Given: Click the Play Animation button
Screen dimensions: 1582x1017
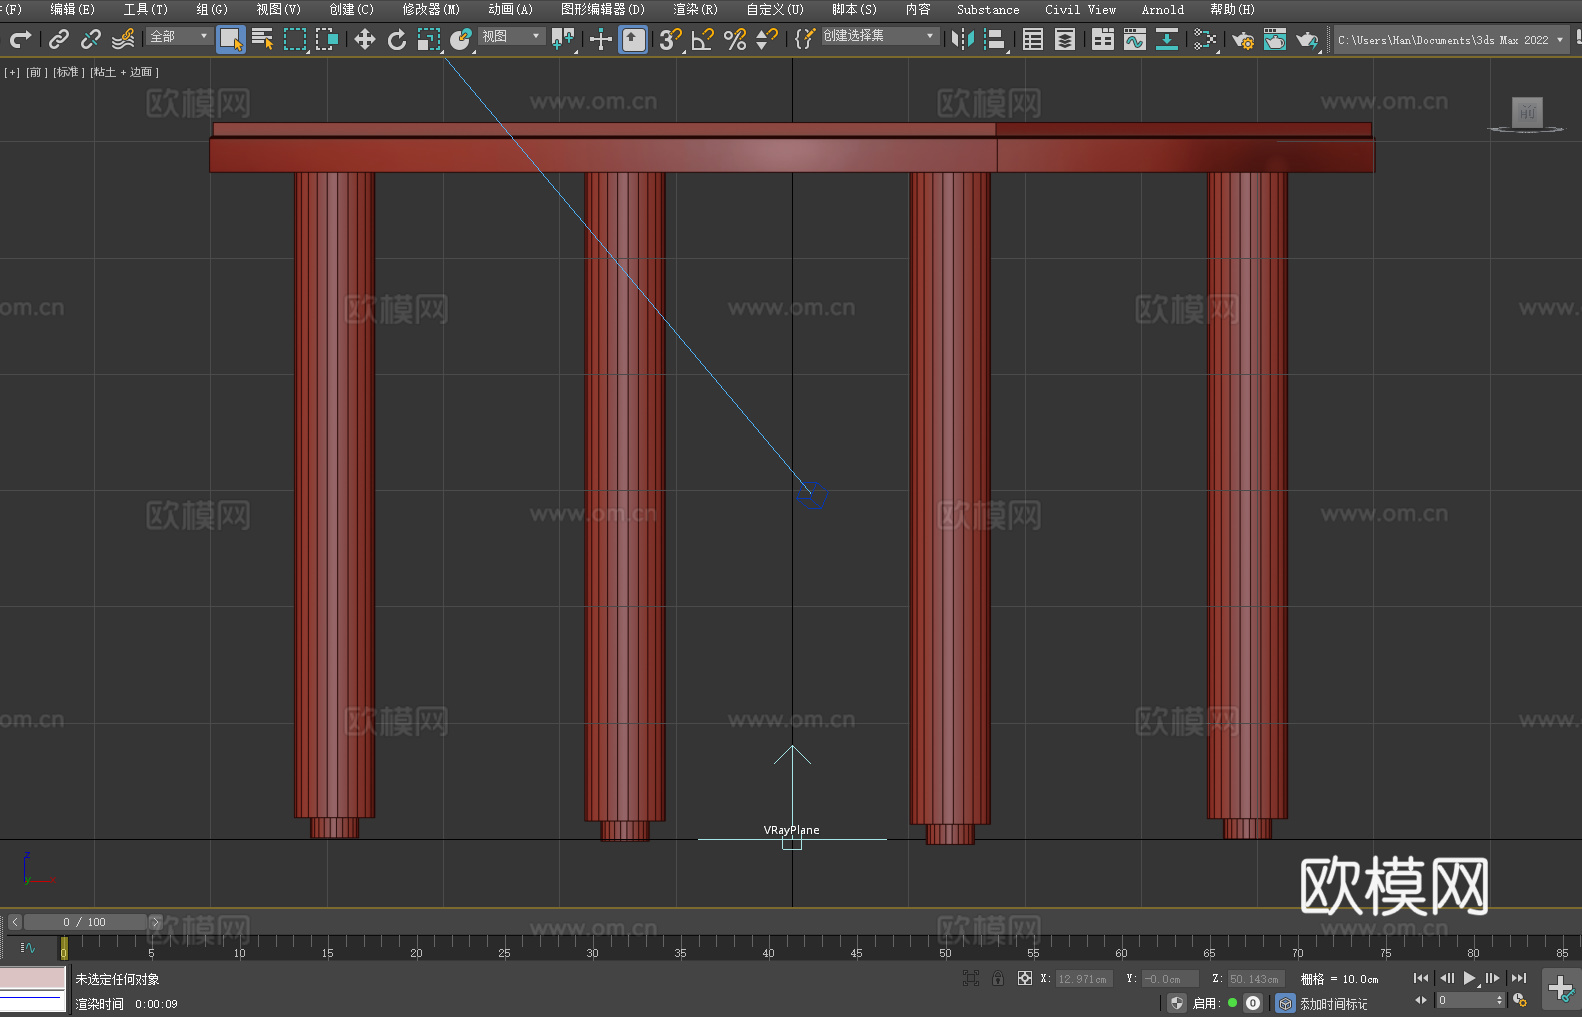Looking at the screenshot, I should (1469, 978).
